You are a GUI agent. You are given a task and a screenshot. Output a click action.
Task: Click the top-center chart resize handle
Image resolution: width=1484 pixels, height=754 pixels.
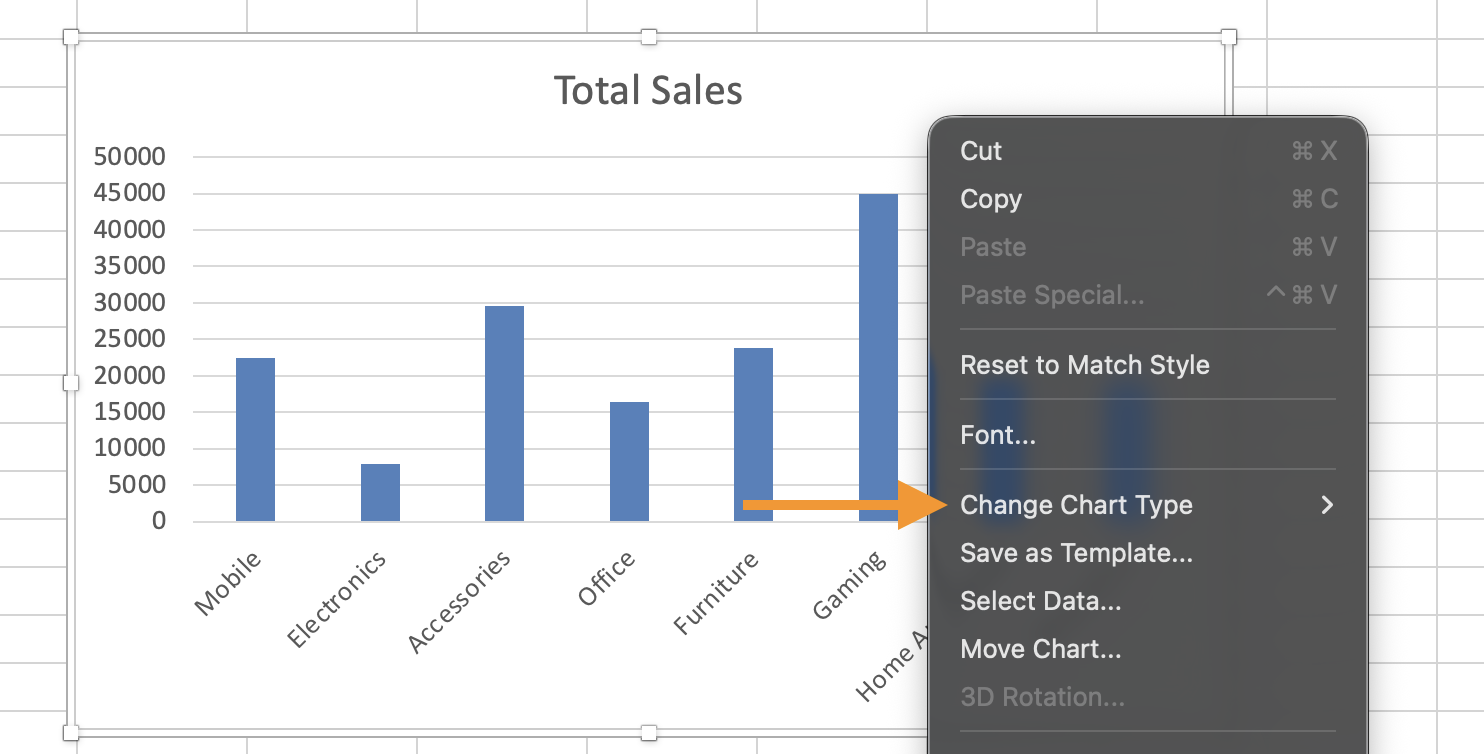(649, 37)
